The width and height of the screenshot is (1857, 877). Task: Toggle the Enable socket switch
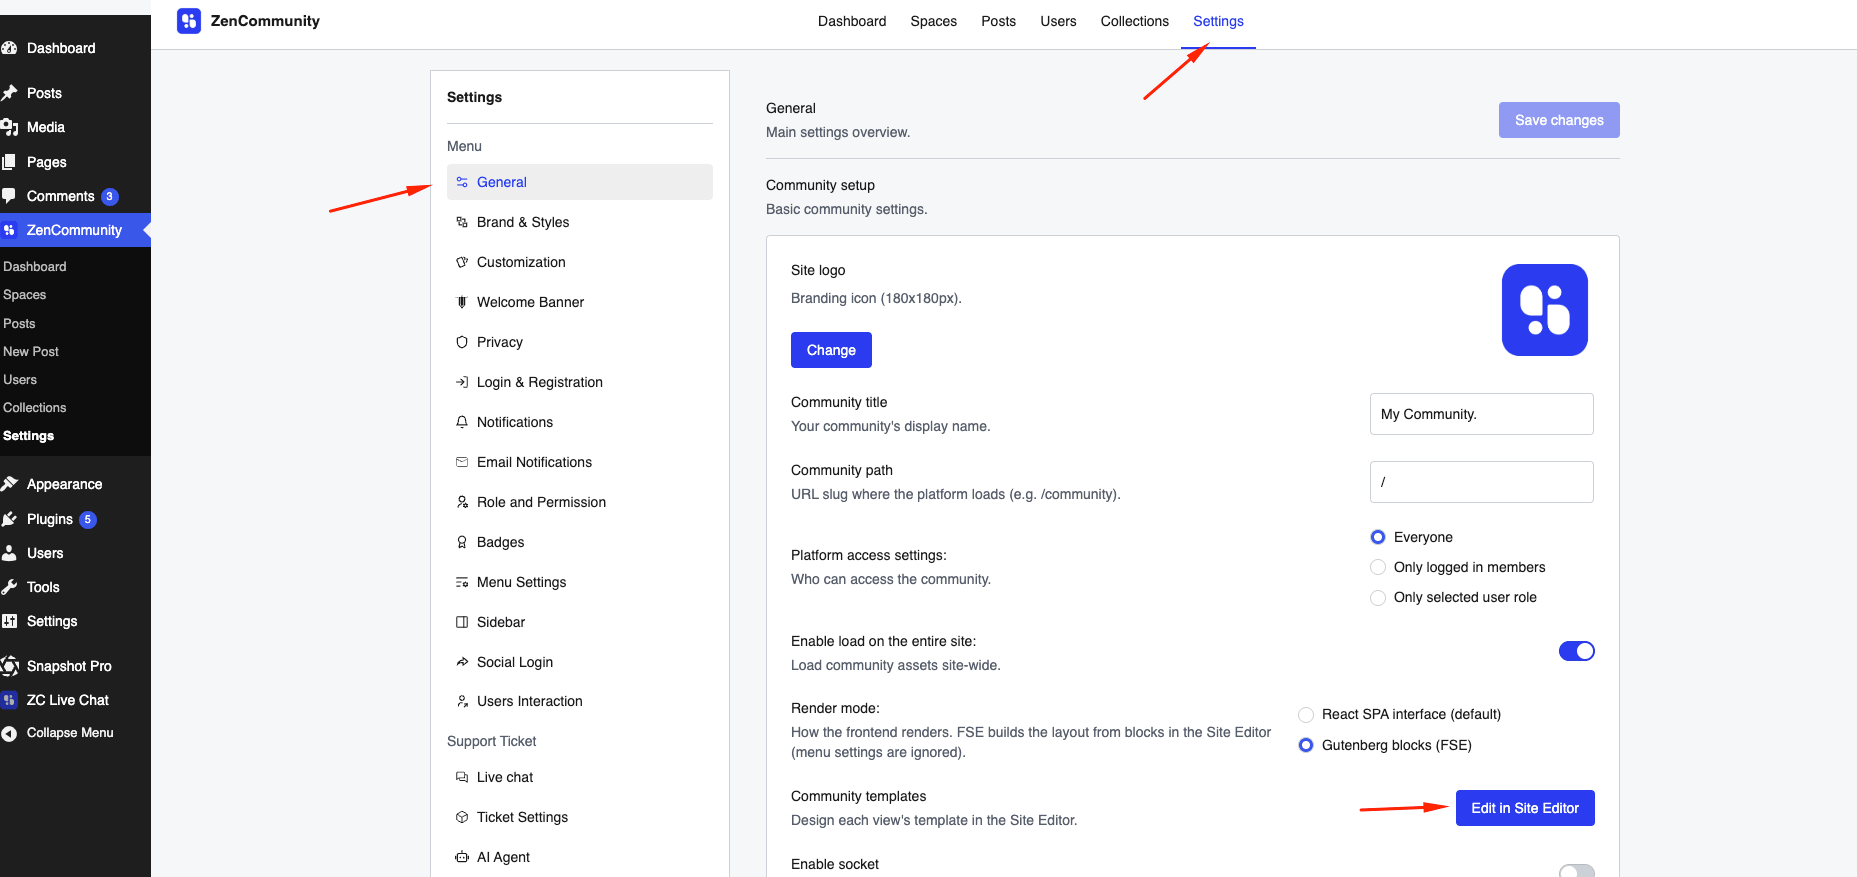[1577, 871]
